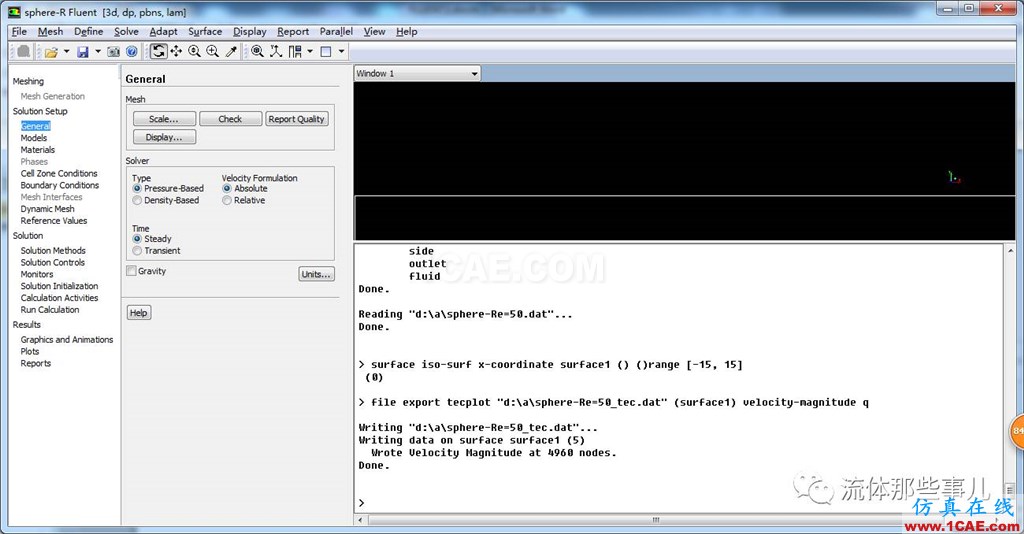
Task: Select Dynamic Mesh in tree
Action: [48, 208]
